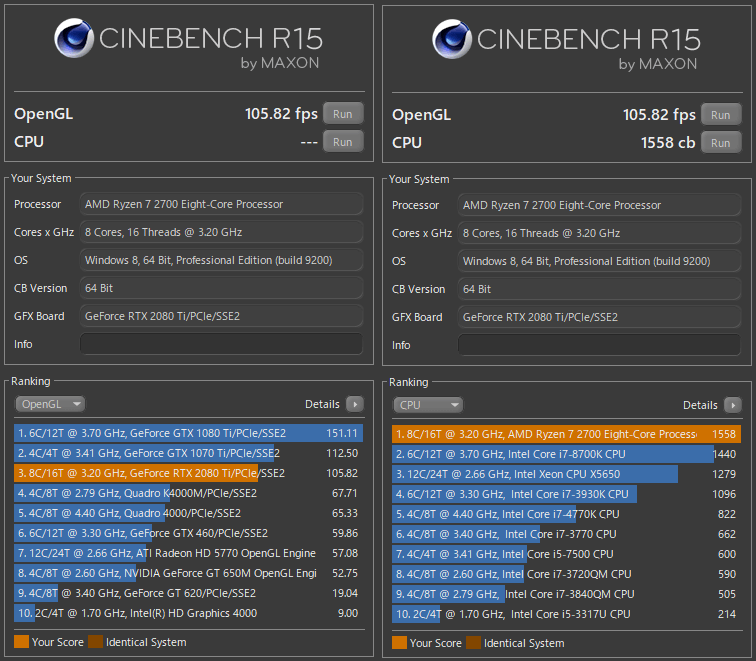Image resolution: width=756 pixels, height=661 pixels.
Task: Click the Info field in right window
Action: (x=599, y=345)
